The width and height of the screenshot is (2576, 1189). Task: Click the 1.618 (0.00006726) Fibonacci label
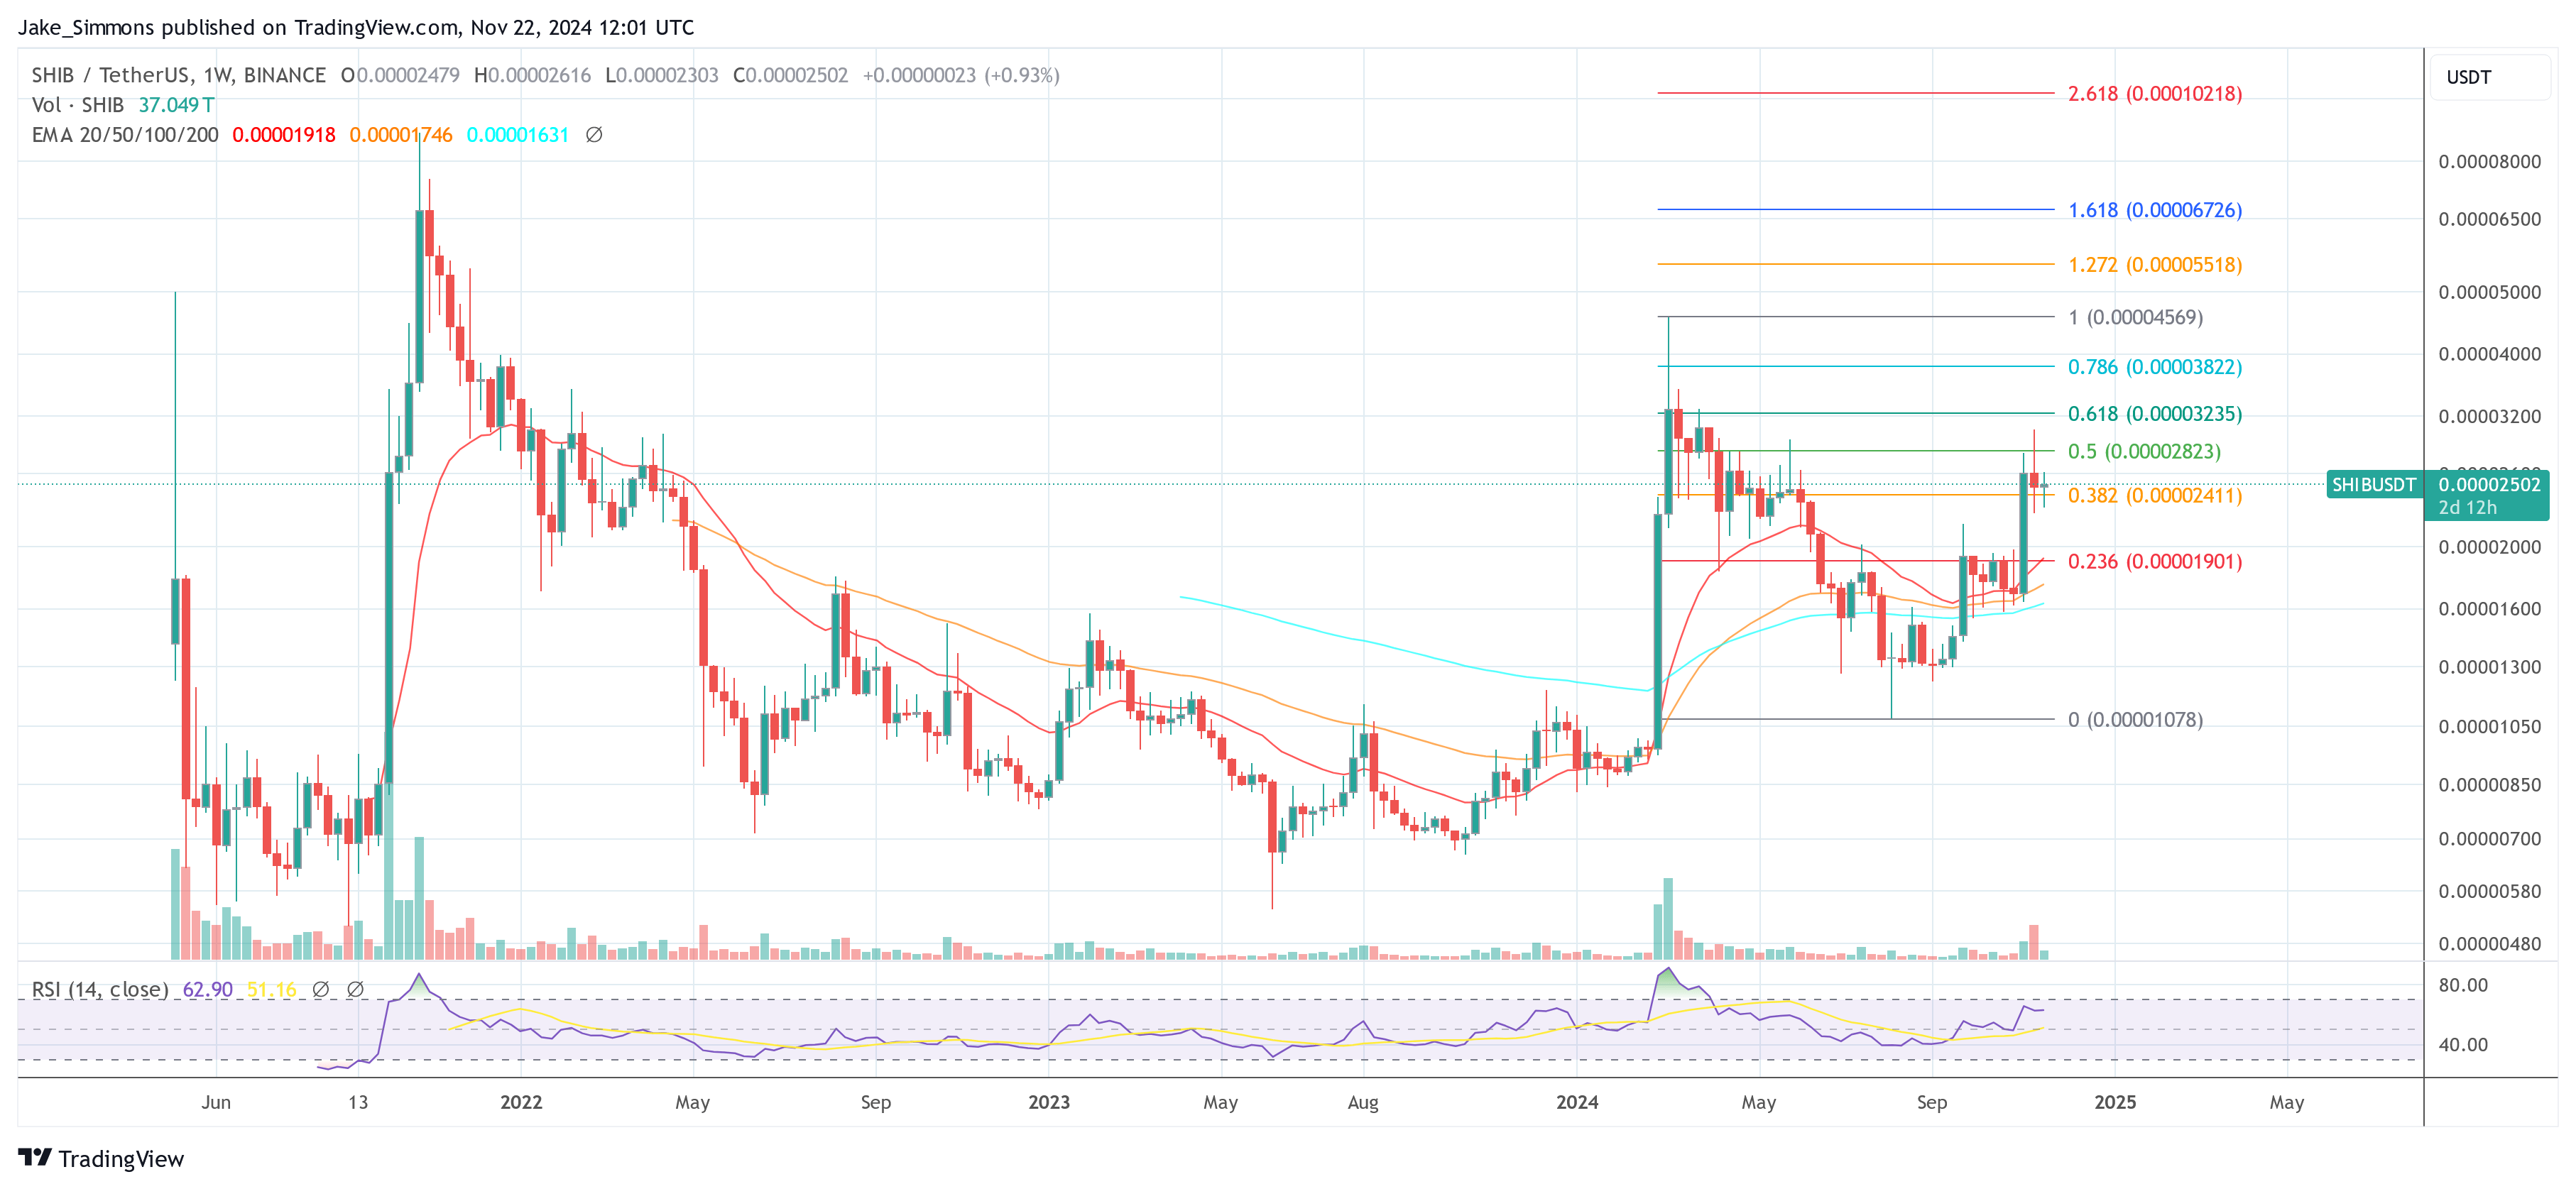tap(2154, 210)
